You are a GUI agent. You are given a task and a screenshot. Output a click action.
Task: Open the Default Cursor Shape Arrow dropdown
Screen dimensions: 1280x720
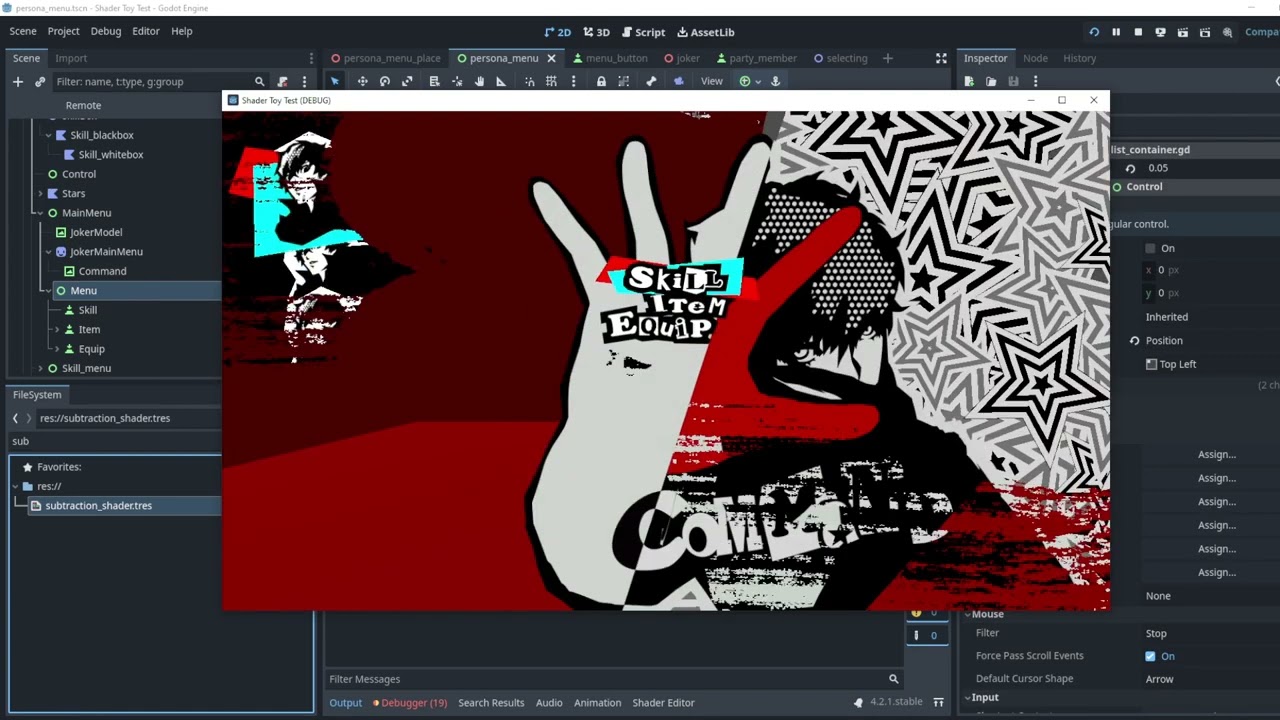click(x=1208, y=679)
